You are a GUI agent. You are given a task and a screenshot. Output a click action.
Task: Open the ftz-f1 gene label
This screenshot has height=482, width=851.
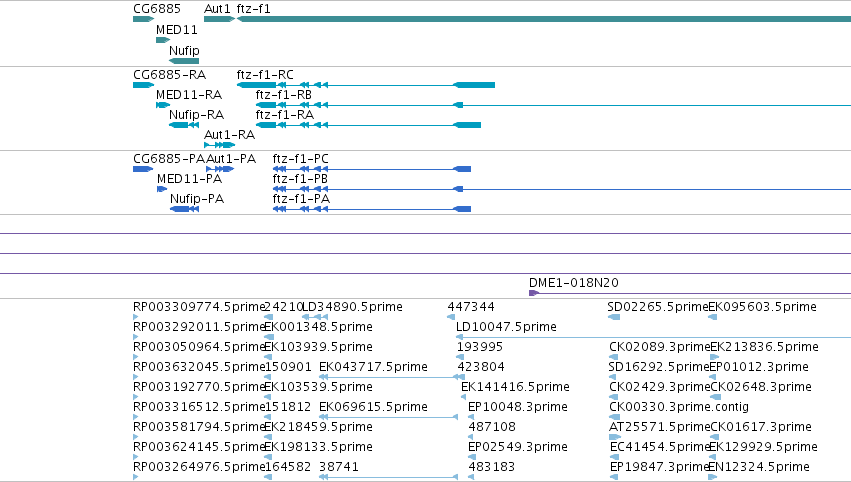coord(253,9)
